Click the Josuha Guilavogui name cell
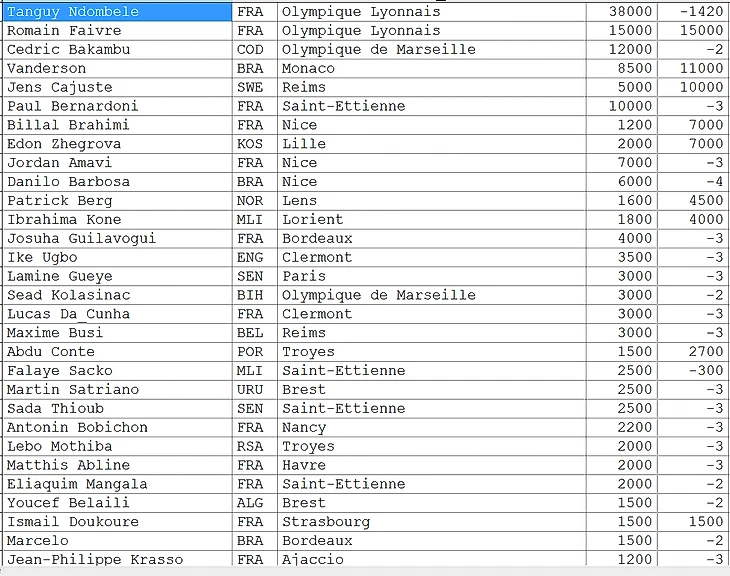 pyautogui.click(x=117, y=238)
